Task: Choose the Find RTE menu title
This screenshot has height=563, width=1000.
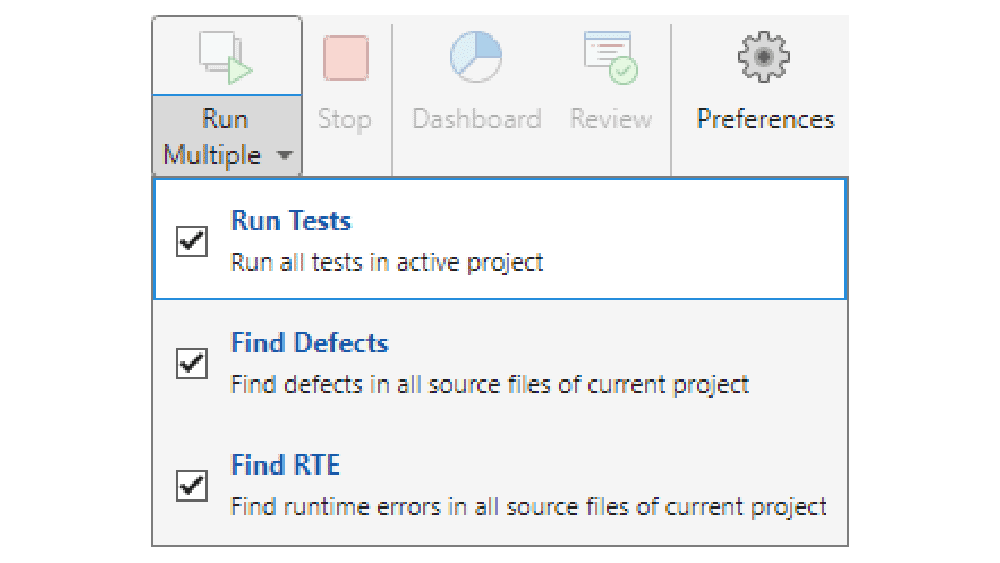Action: click(285, 465)
